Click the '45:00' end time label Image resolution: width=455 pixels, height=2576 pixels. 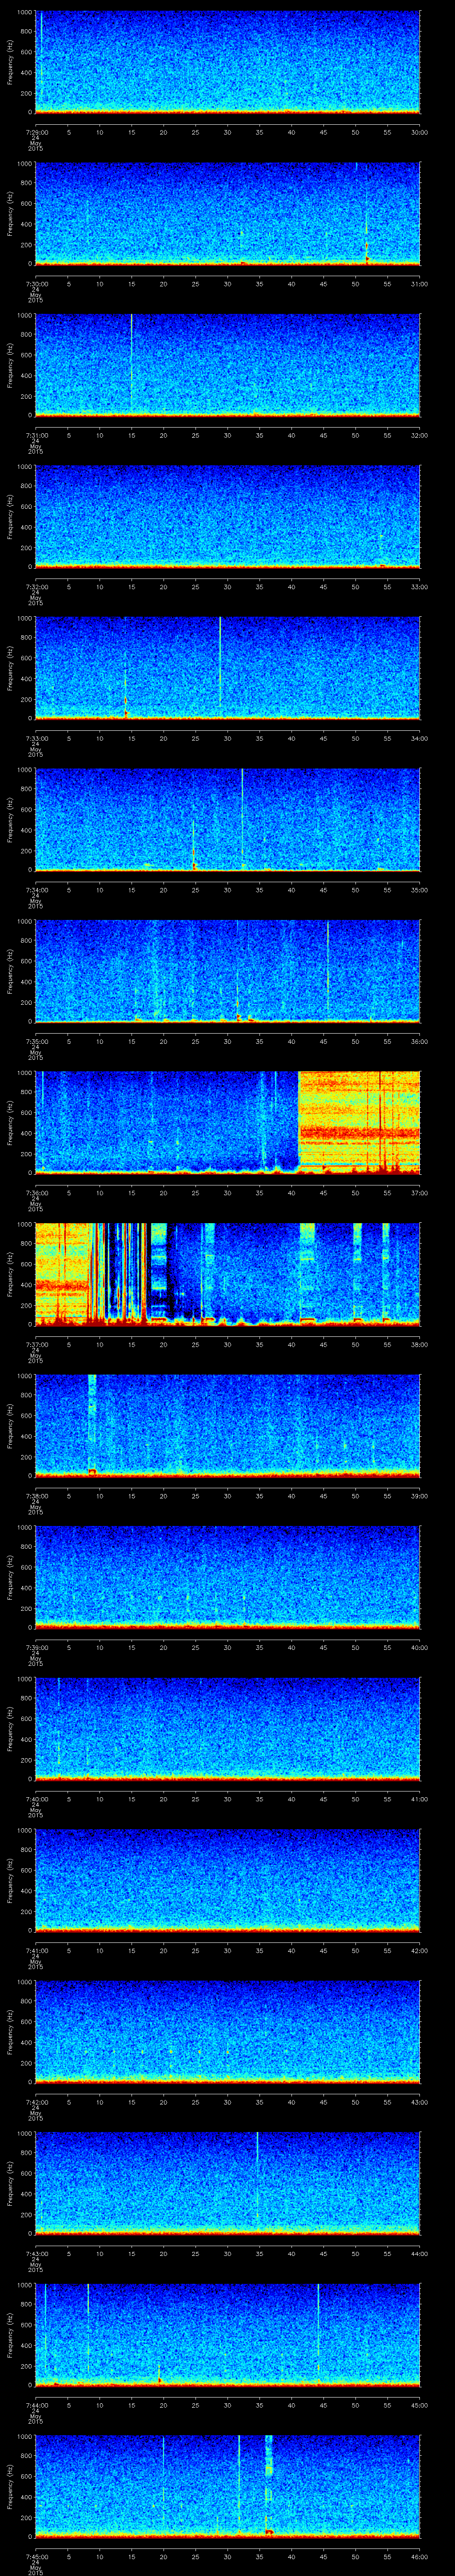click(x=420, y=2405)
